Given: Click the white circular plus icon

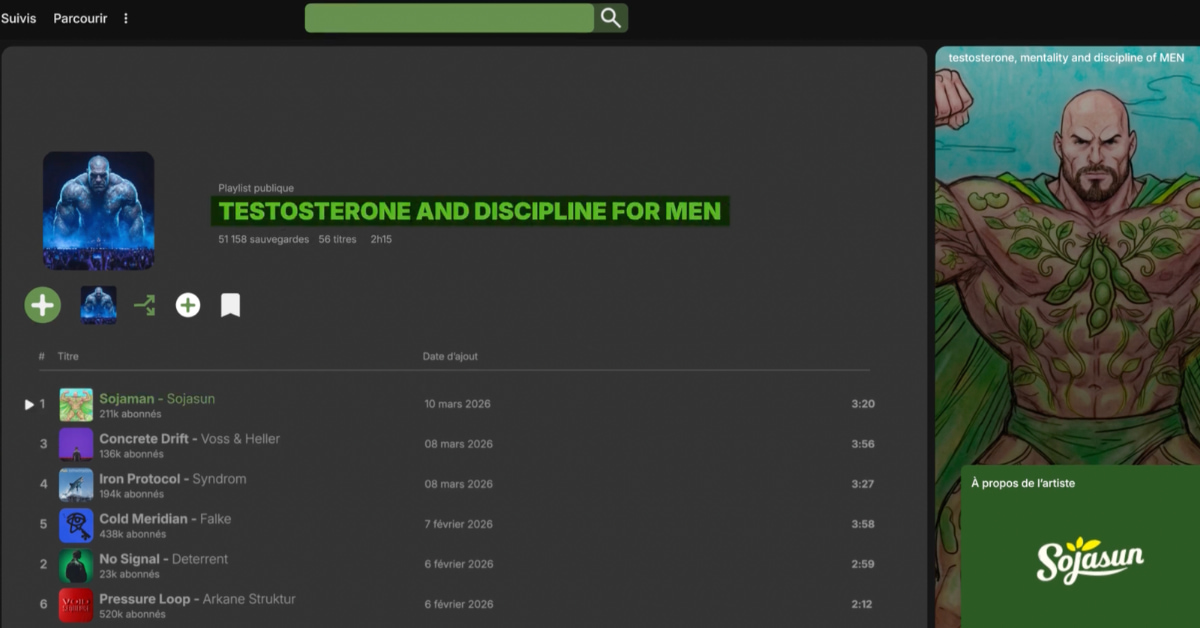Looking at the screenshot, I should 188,305.
